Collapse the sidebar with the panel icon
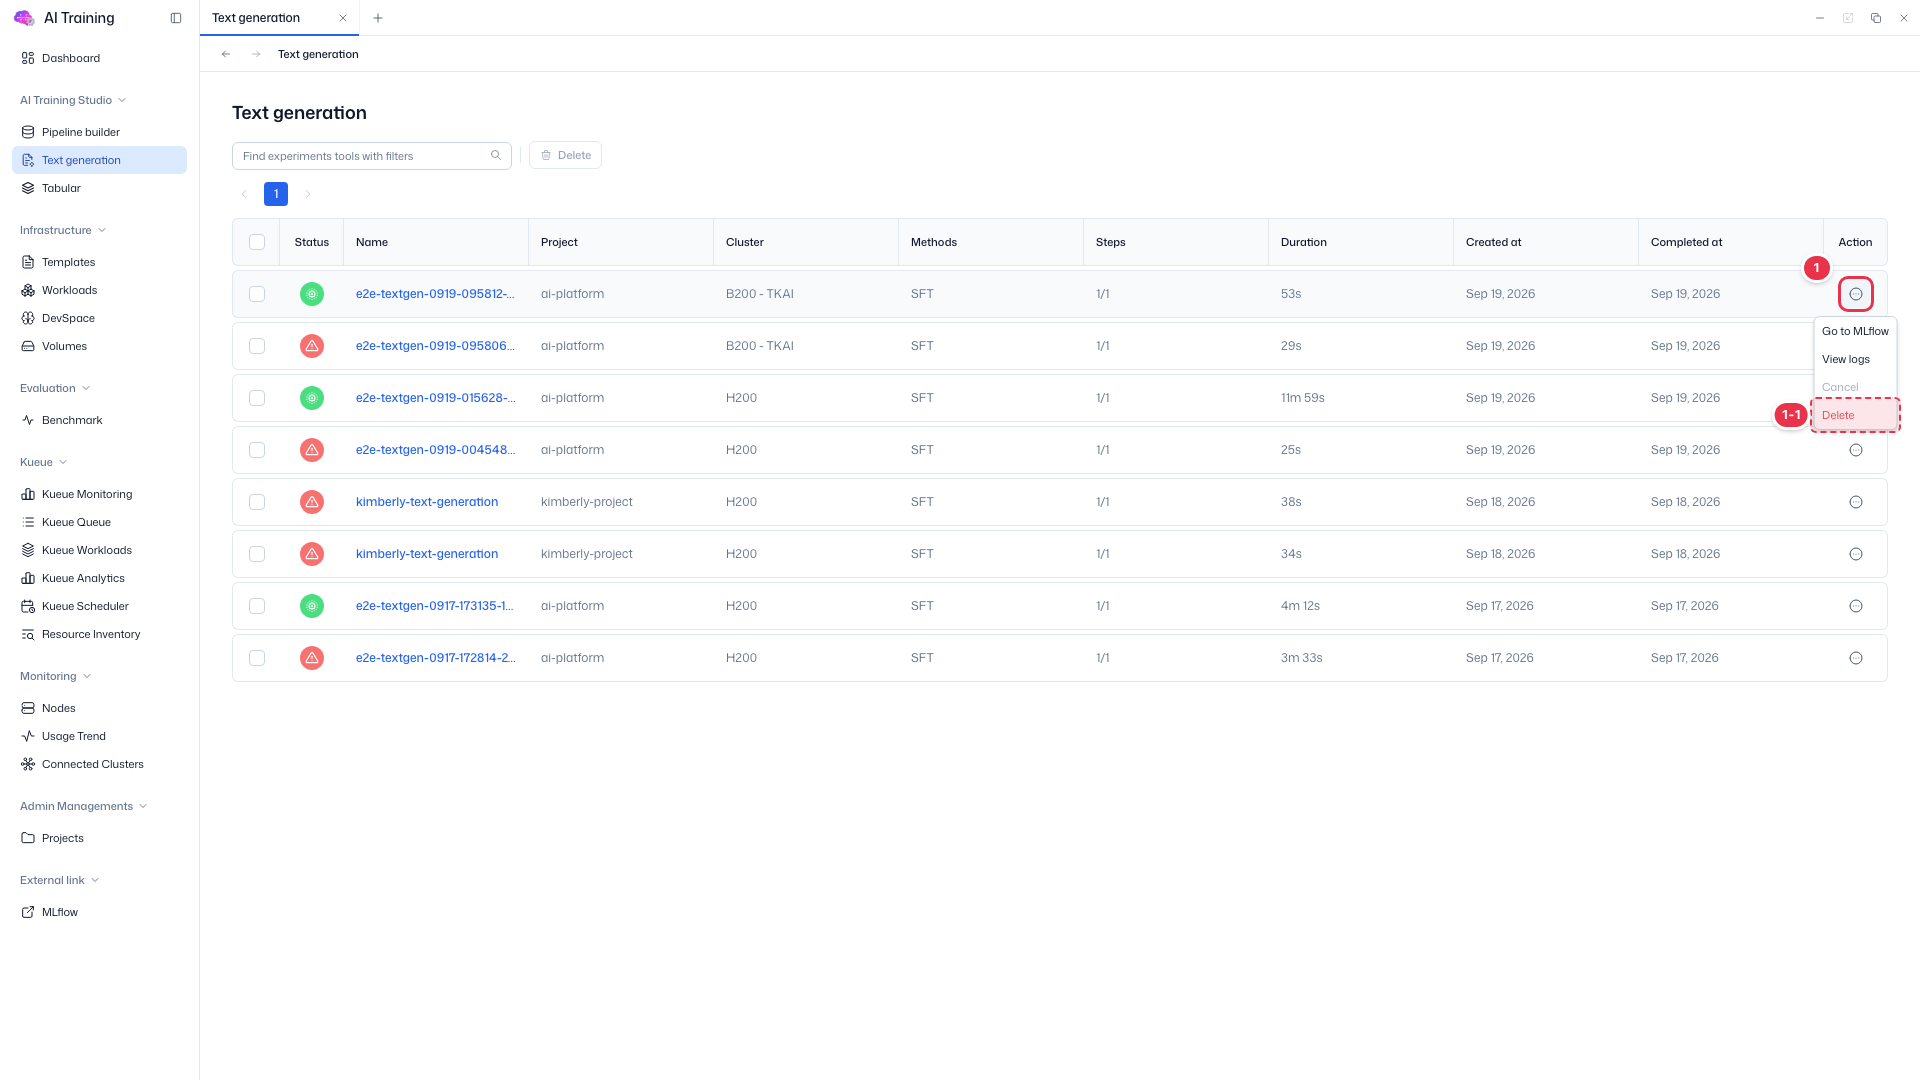The width and height of the screenshot is (1920, 1080). (x=176, y=18)
